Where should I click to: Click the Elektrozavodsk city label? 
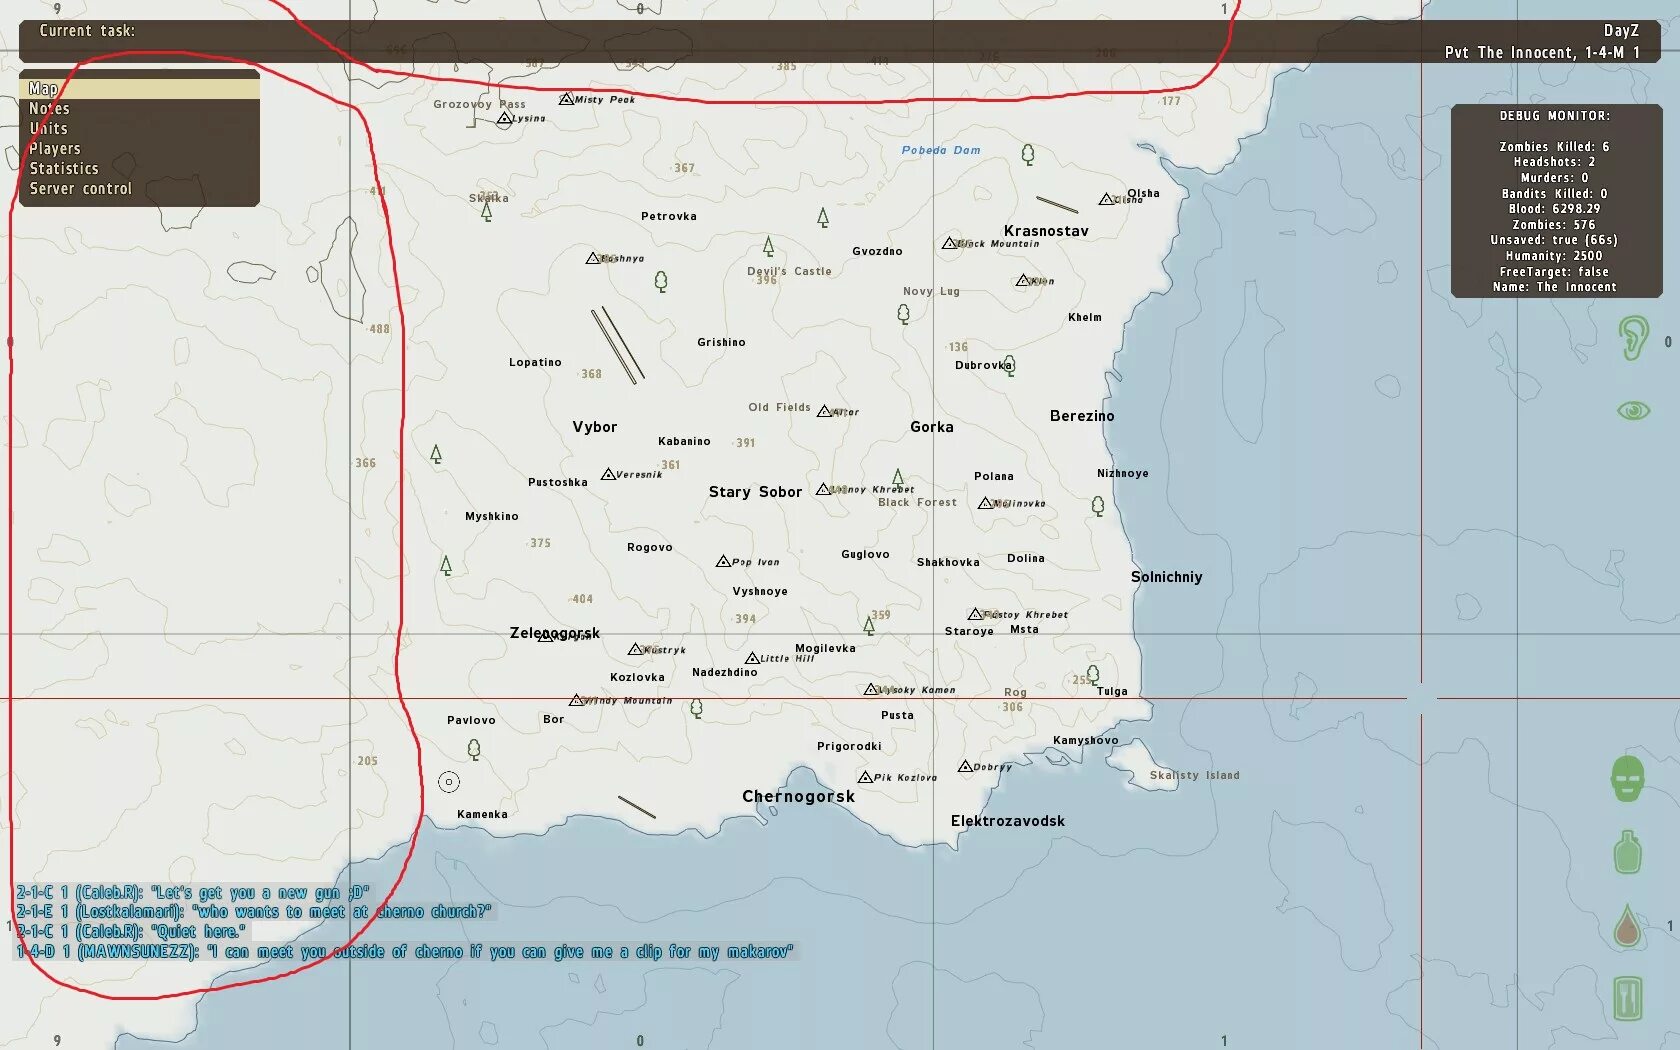[x=1007, y=821]
